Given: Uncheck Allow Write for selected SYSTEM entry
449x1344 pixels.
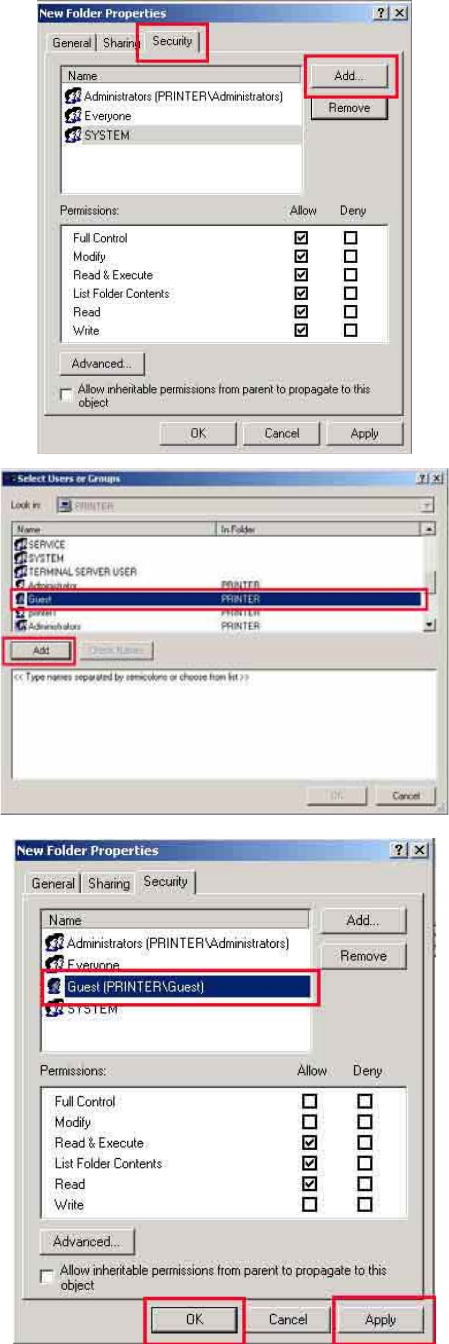Looking at the screenshot, I should click(299, 330).
